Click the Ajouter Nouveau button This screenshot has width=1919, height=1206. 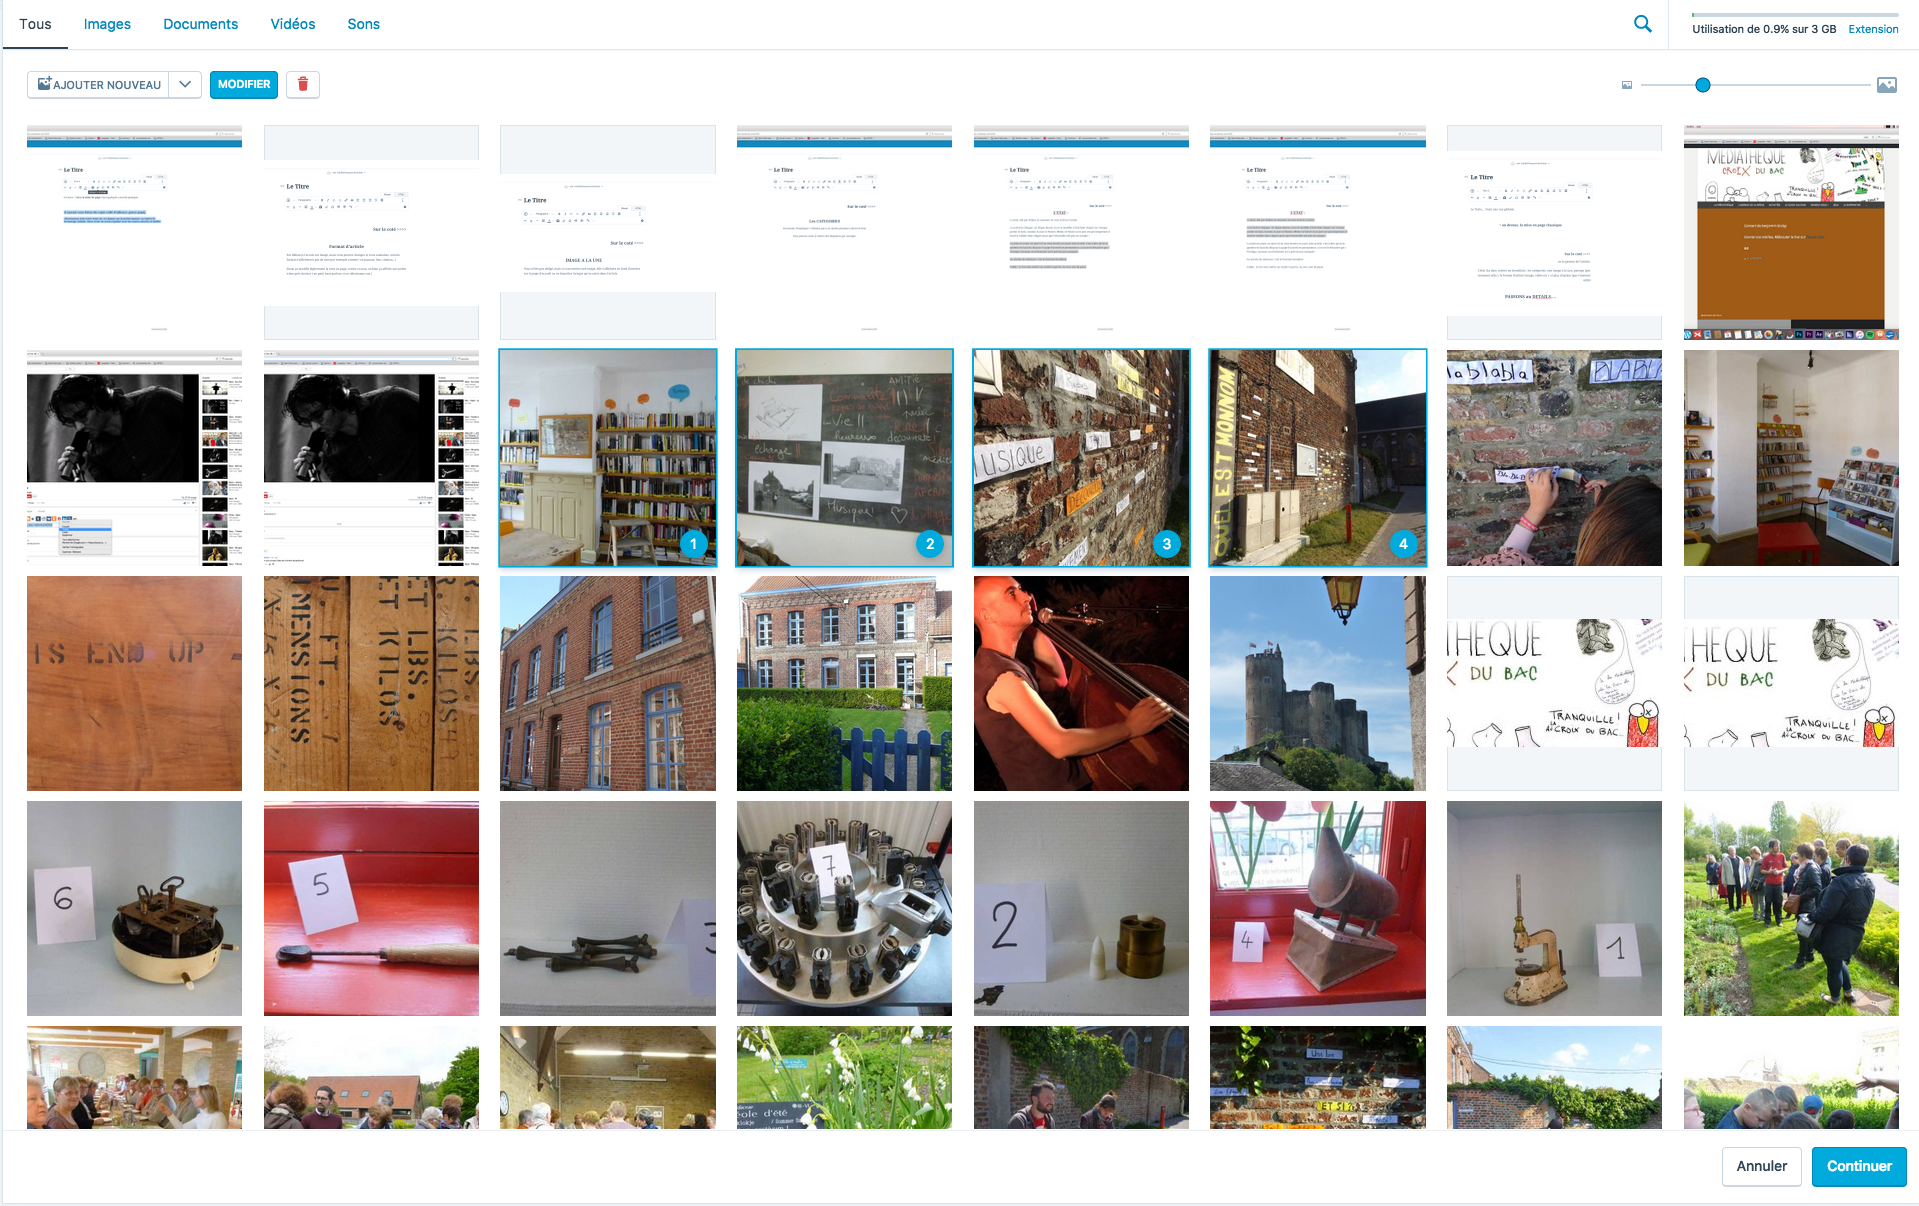point(98,85)
